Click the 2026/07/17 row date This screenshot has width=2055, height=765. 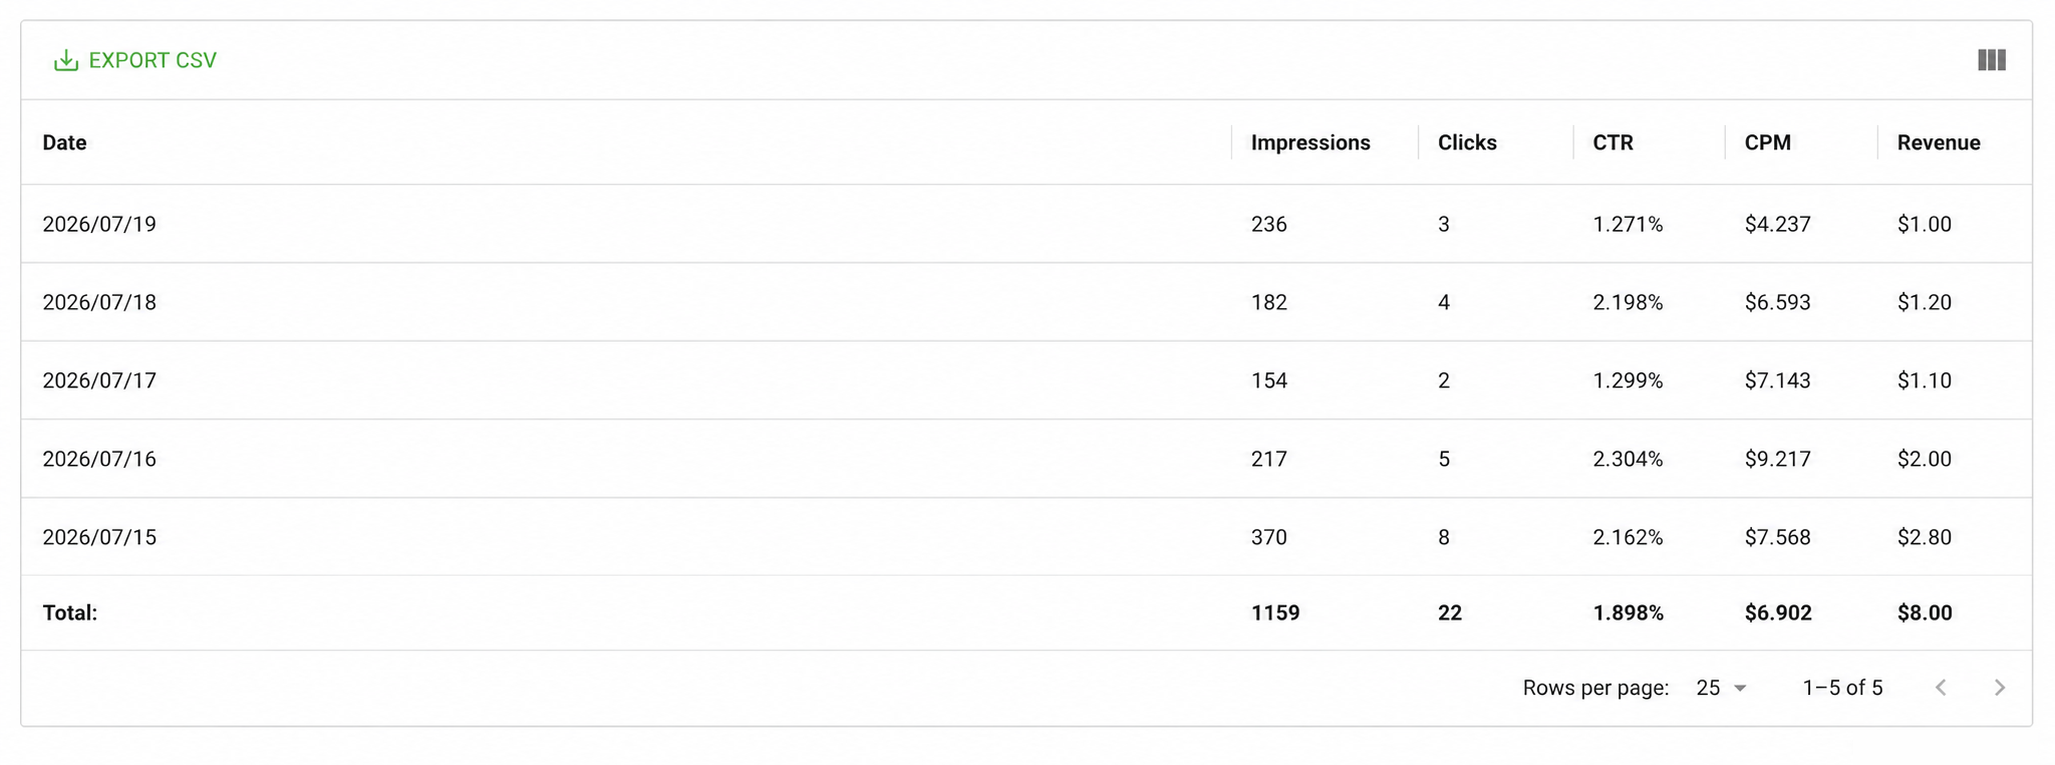click(x=99, y=380)
